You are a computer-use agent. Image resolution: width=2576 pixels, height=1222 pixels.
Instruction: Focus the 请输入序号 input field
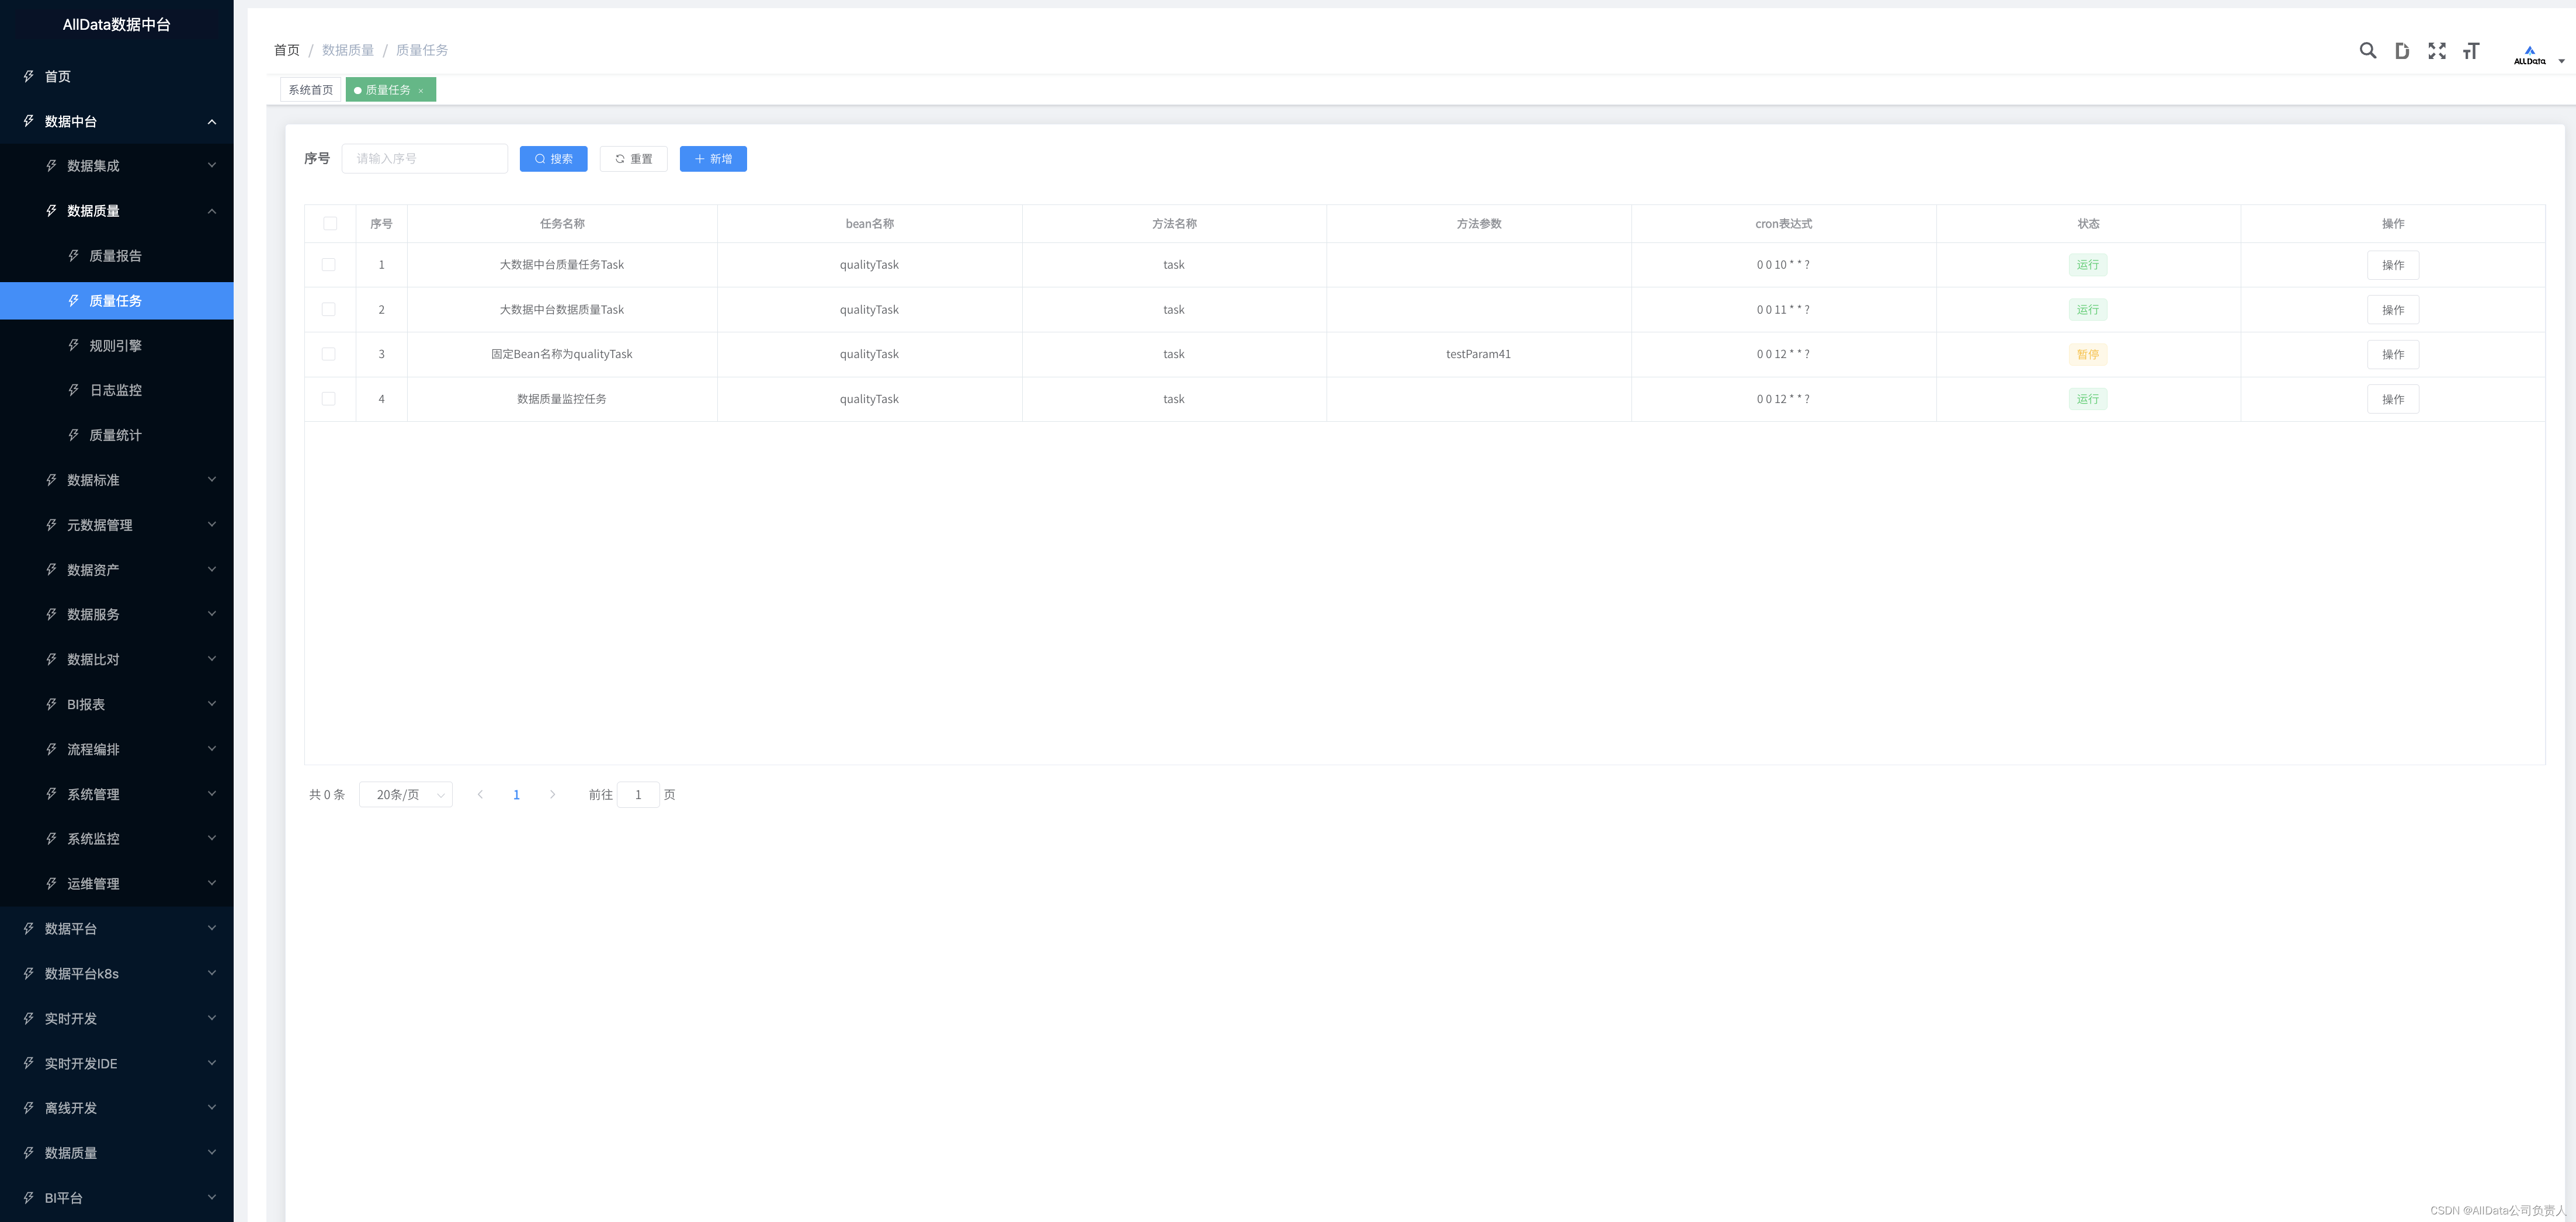pos(424,159)
